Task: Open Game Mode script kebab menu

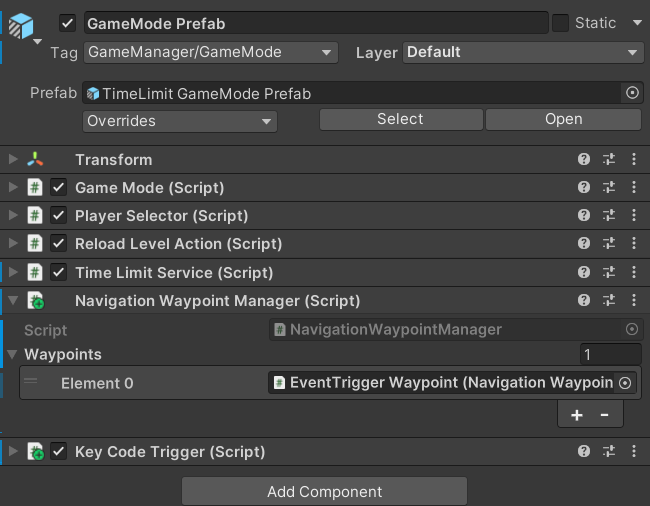Action: tap(634, 187)
